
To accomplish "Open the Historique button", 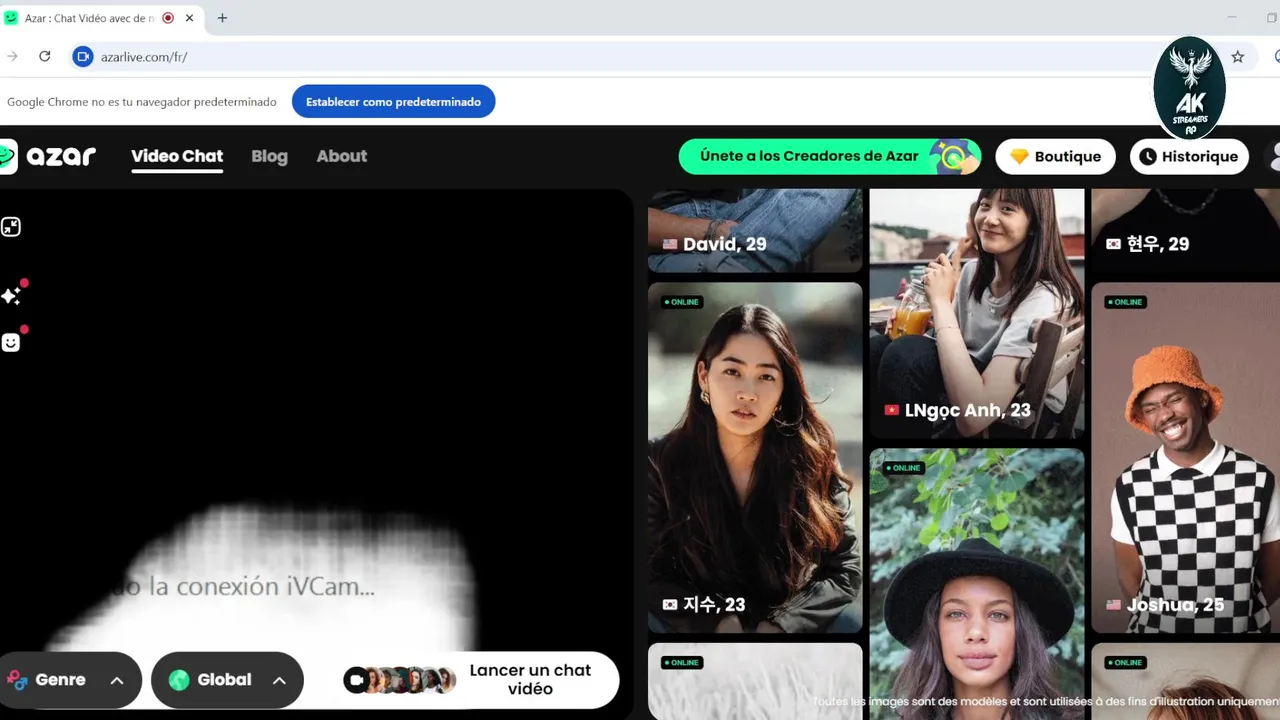I will [x=1189, y=156].
